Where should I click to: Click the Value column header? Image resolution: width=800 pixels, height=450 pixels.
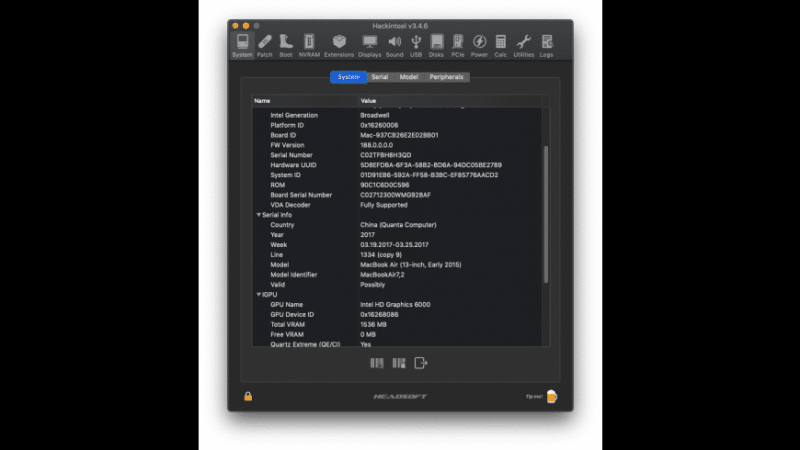[450, 101]
